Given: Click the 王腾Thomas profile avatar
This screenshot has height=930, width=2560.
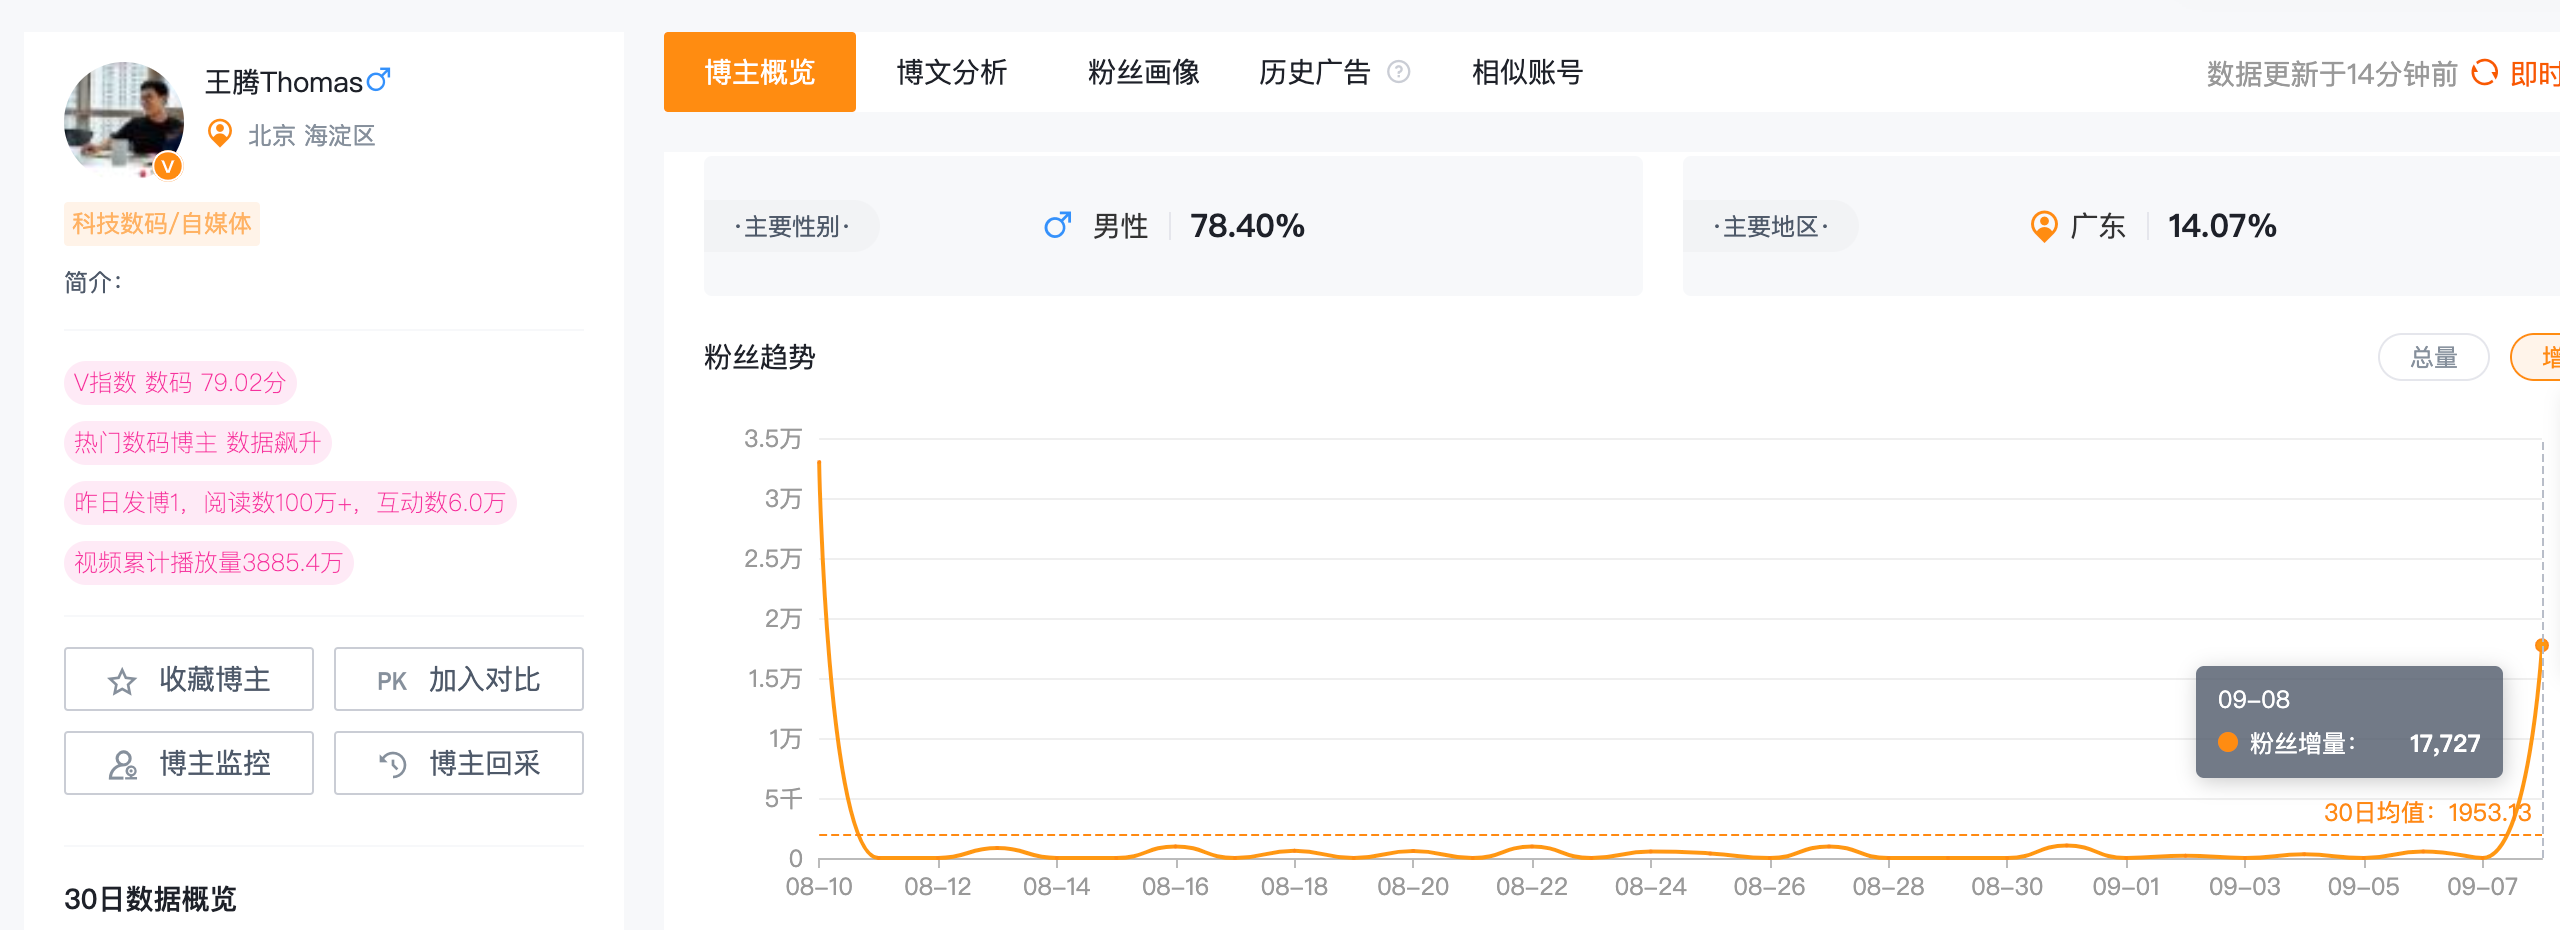Looking at the screenshot, I should [x=123, y=120].
